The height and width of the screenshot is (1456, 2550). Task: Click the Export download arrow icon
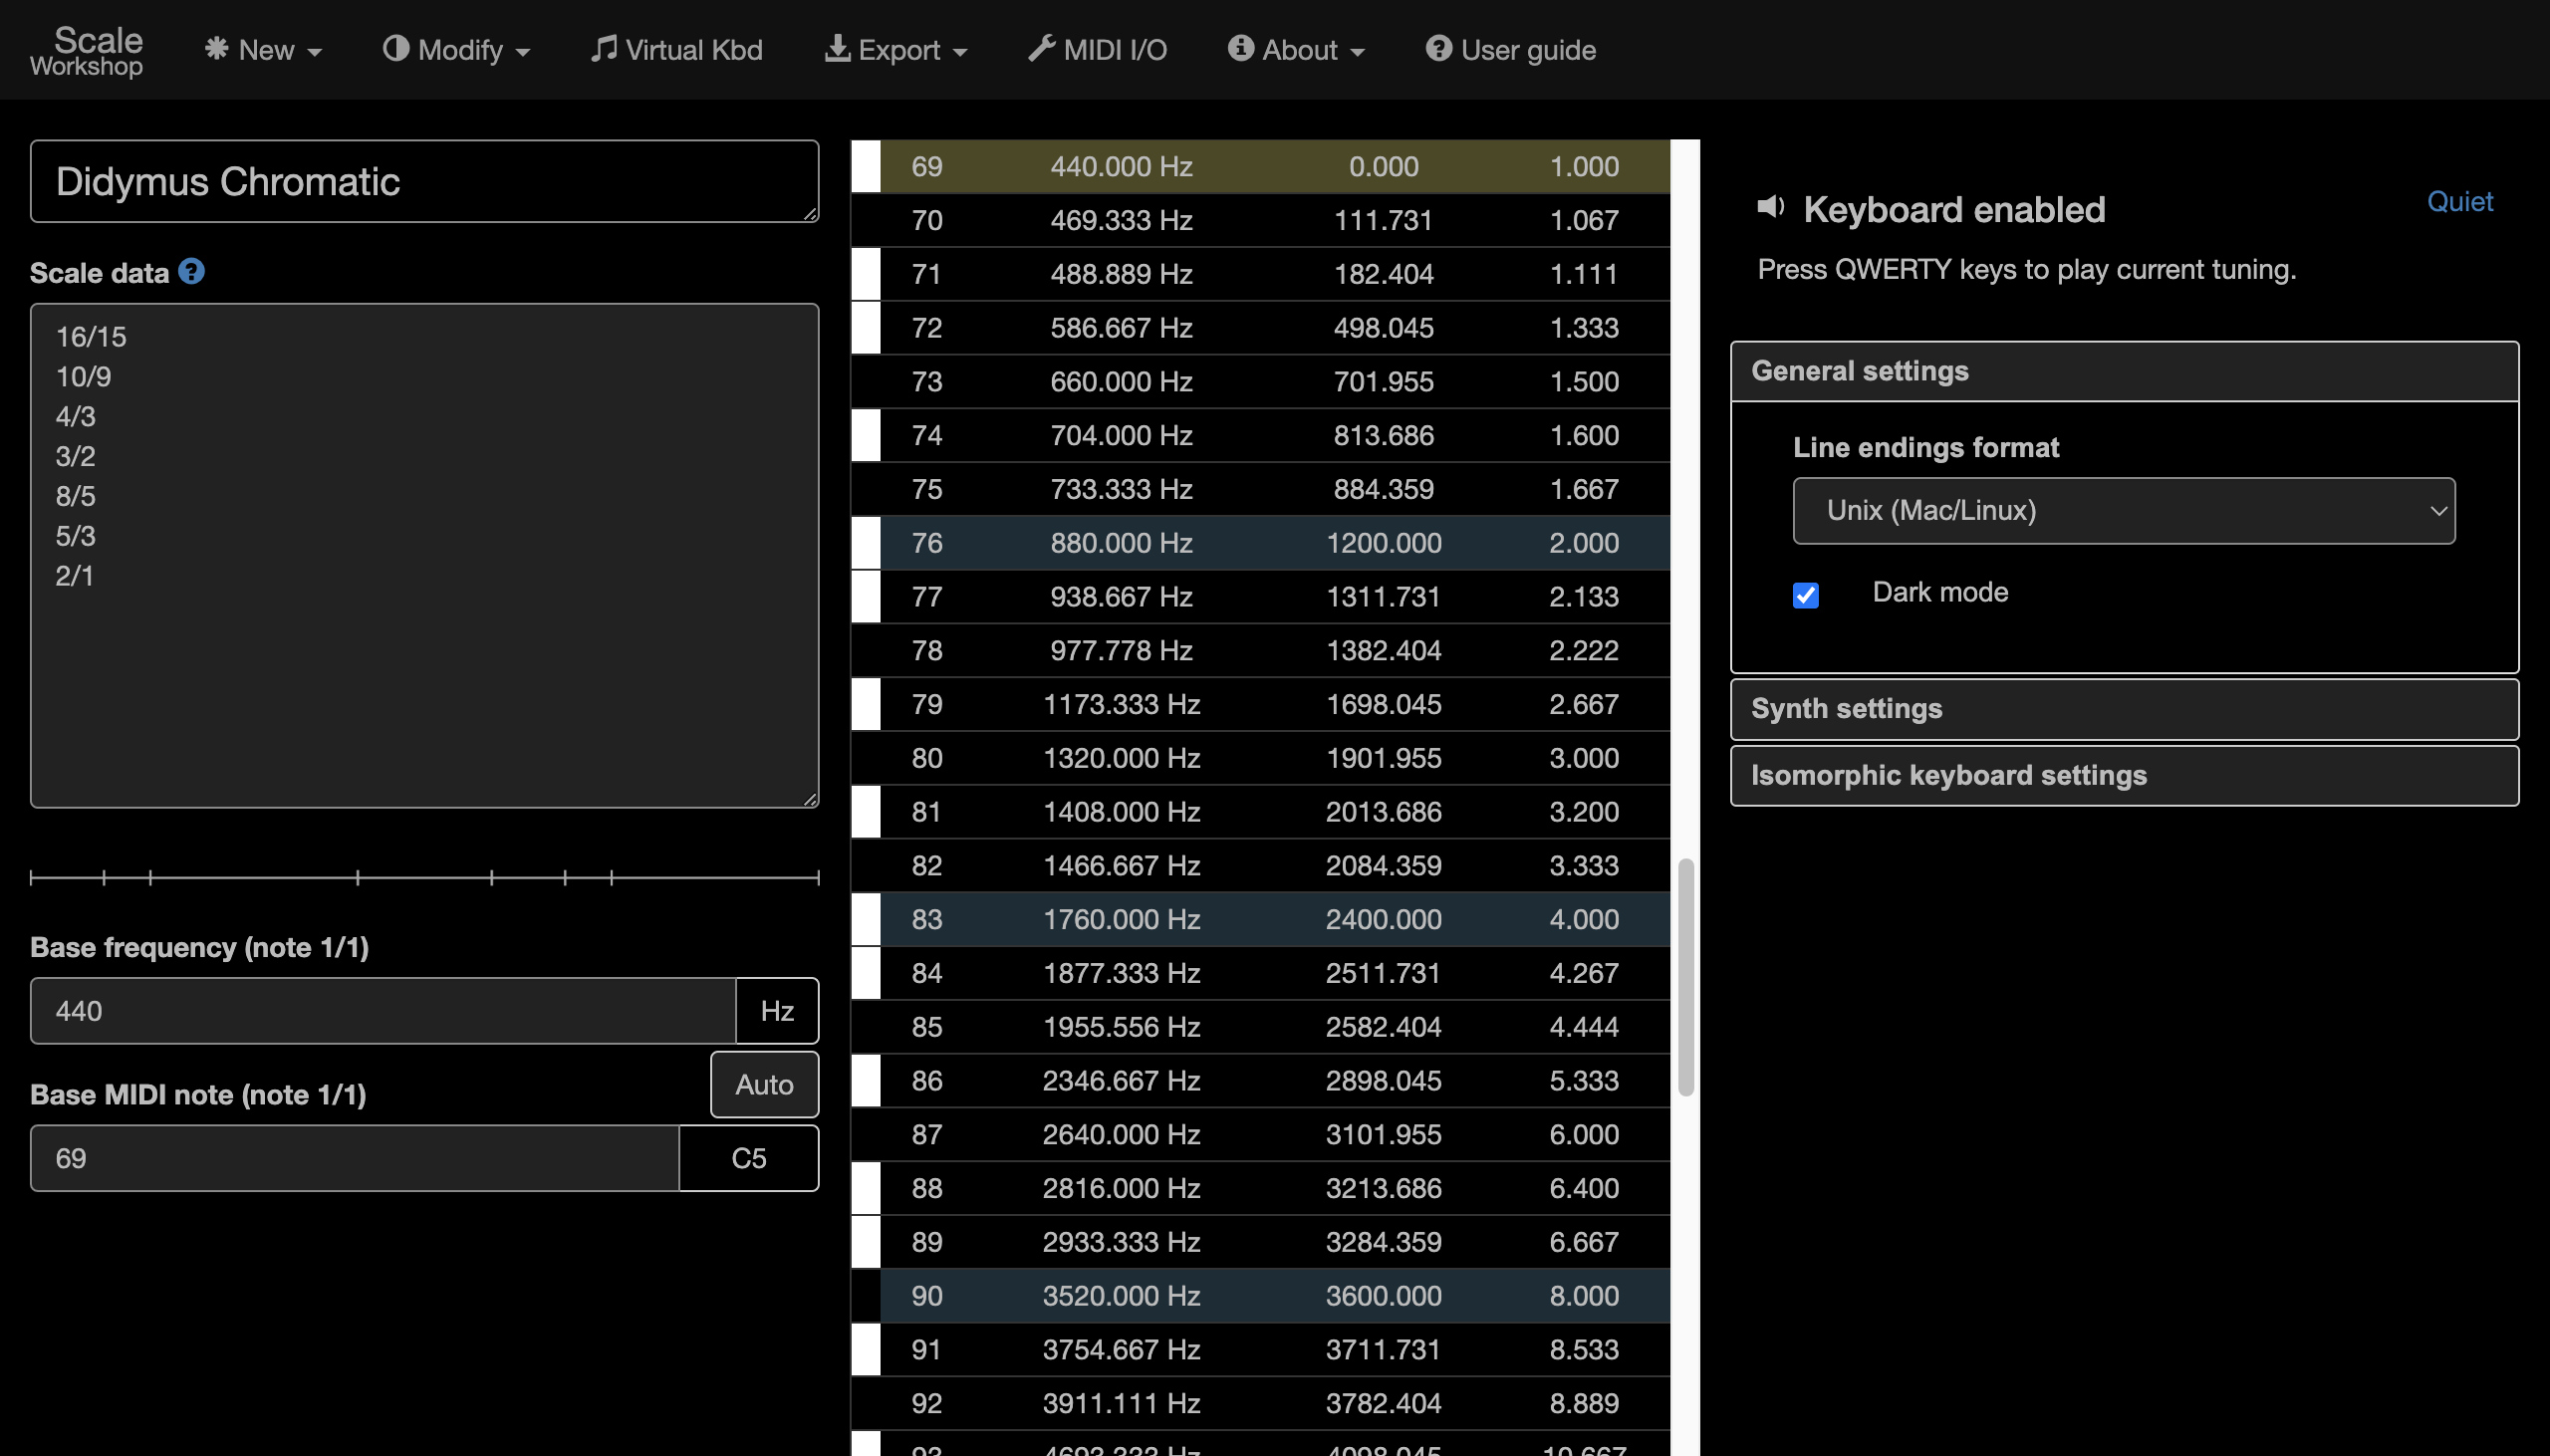tap(837, 48)
